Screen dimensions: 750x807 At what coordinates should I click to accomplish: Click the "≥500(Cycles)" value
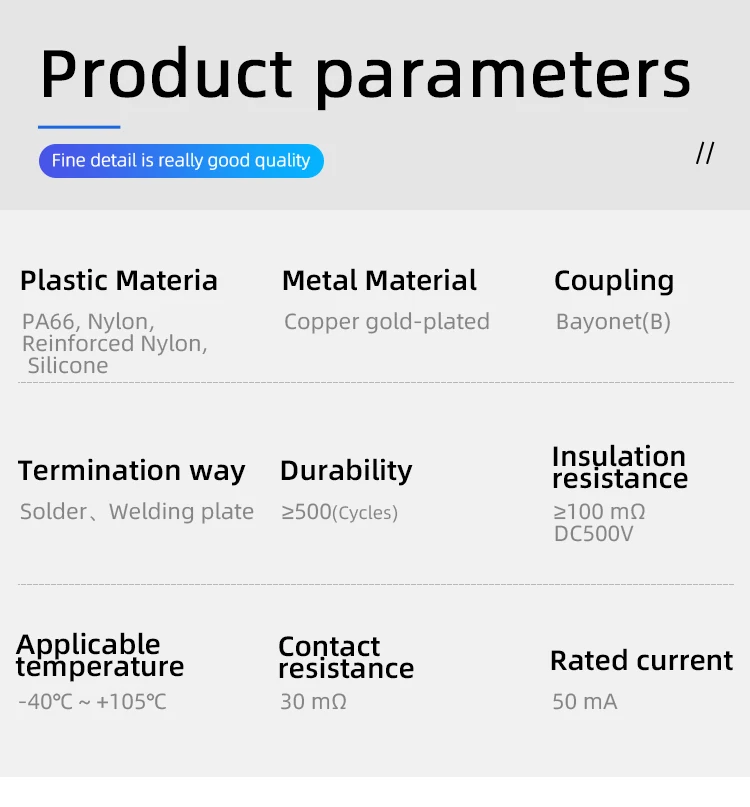tap(339, 512)
